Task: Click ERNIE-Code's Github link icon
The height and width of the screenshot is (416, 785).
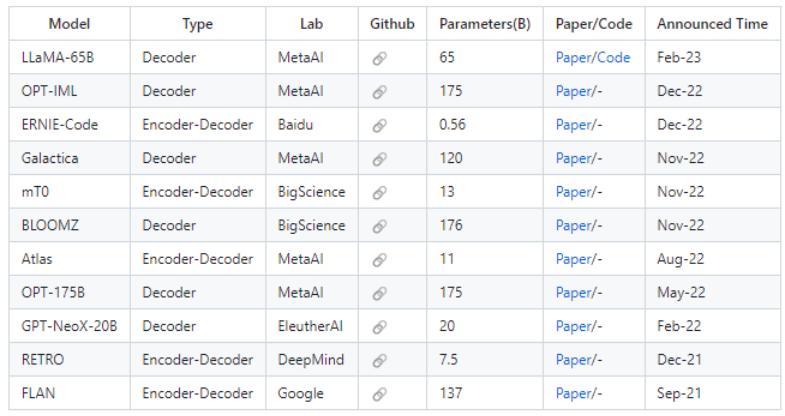Action: pyautogui.click(x=379, y=125)
